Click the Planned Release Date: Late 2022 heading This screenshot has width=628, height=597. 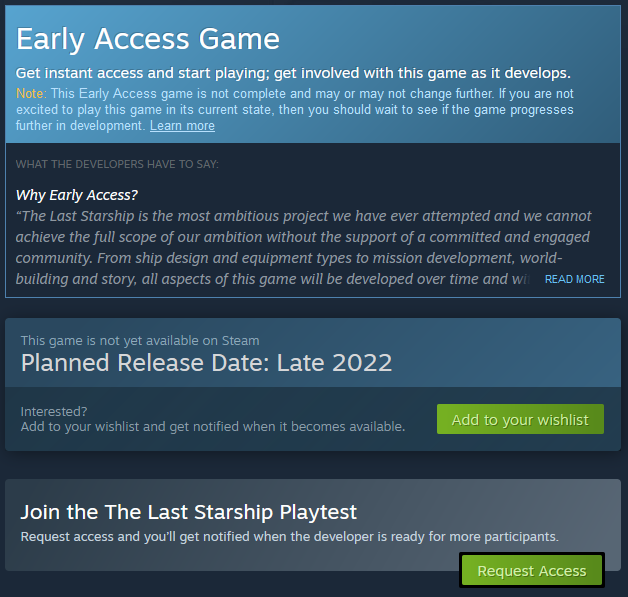tap(206, 362)
